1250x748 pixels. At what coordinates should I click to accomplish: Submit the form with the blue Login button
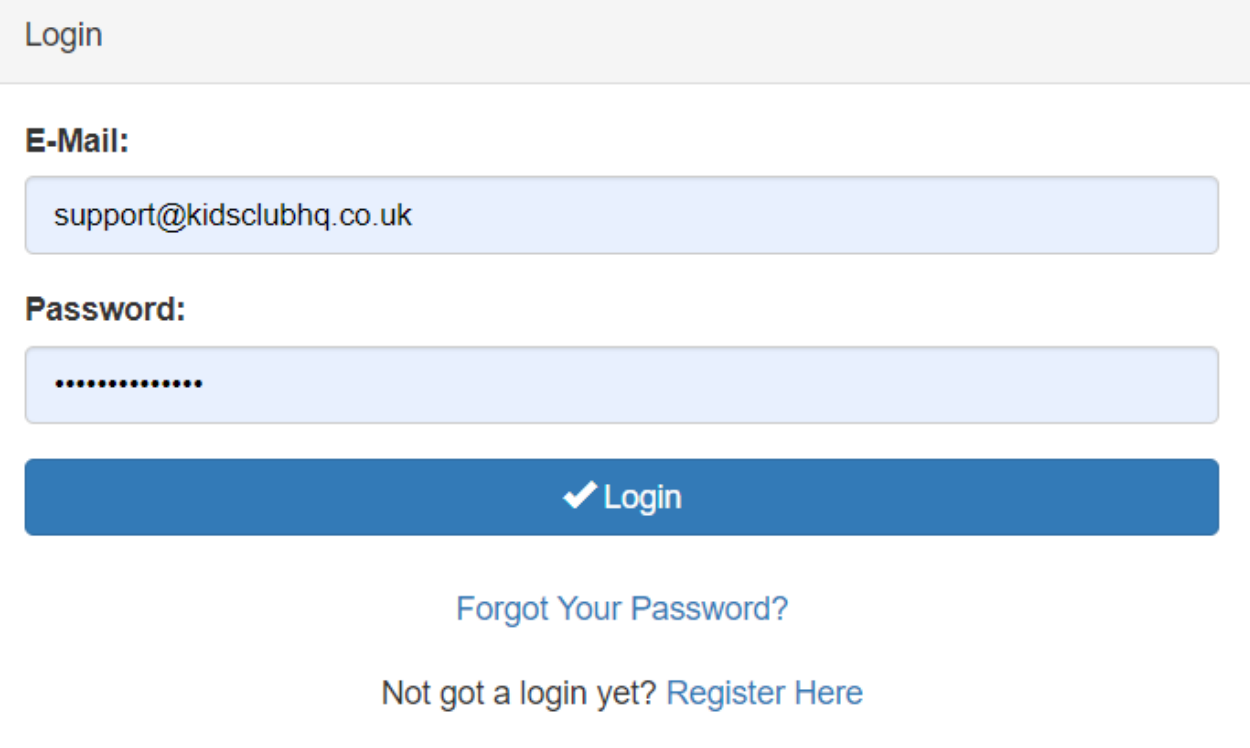(x=621, y=497)
